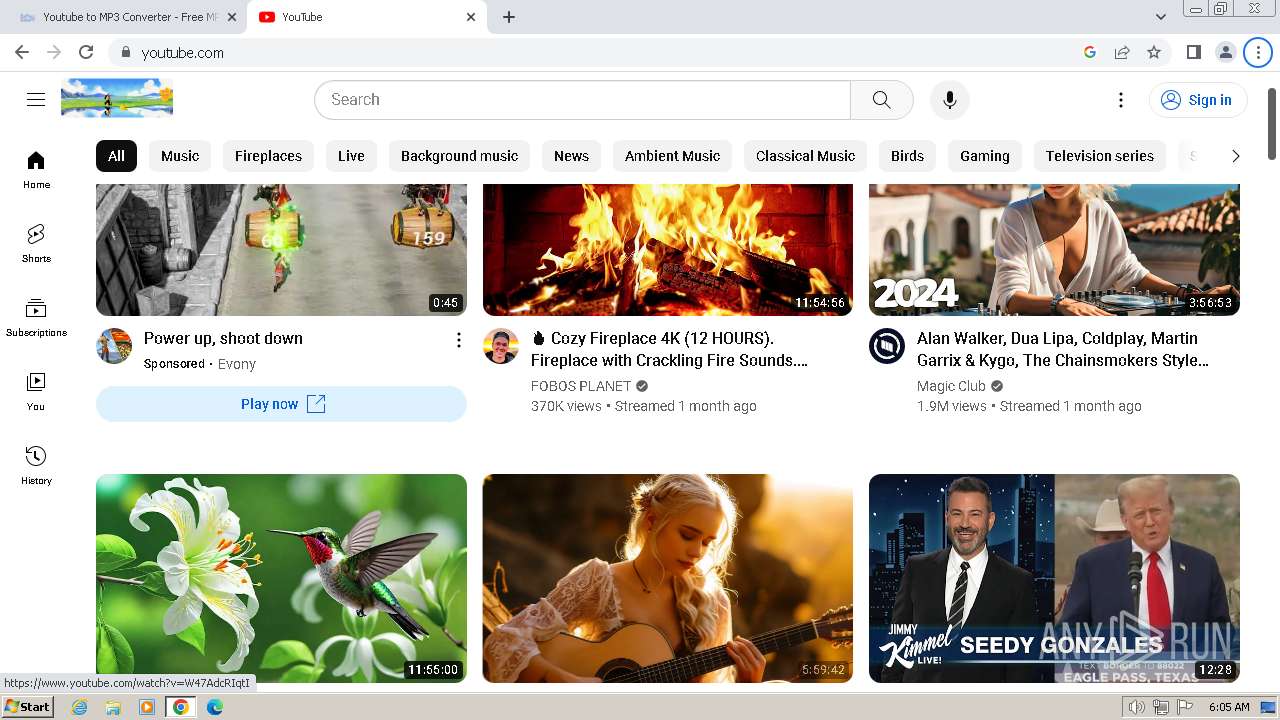Click the Play now ad button
Image resolution: width=1280 pixels, height=720 pixels.
click(x=281, y=404)
